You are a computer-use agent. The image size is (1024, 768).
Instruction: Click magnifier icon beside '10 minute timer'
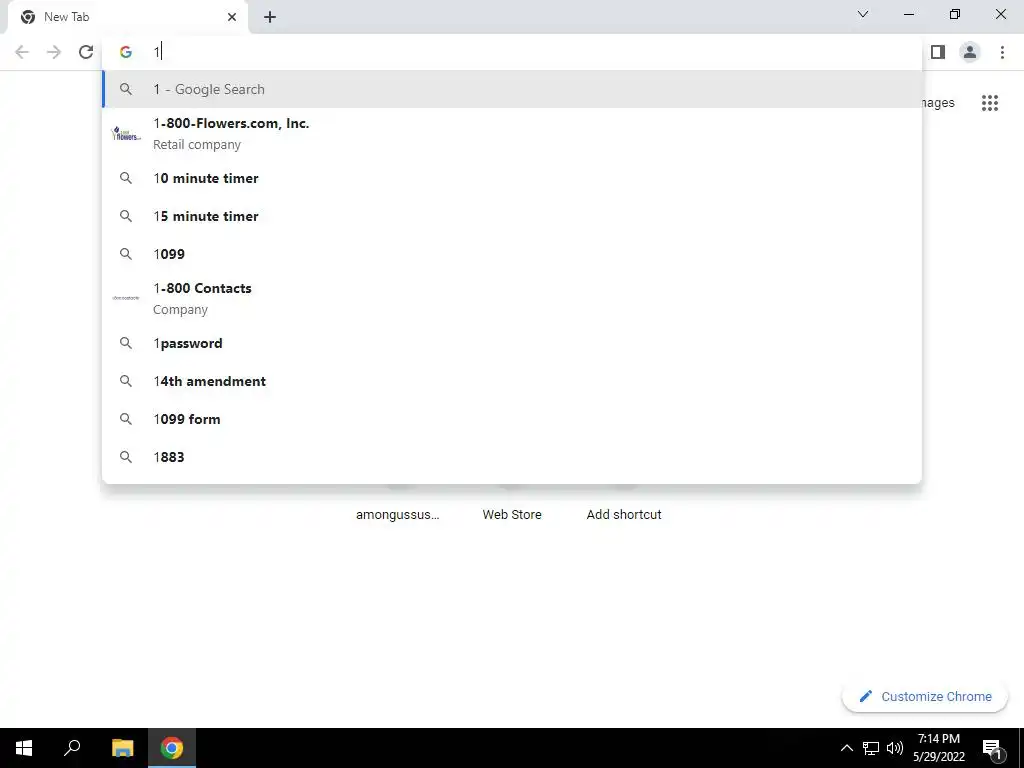click(x=125, y=178)
